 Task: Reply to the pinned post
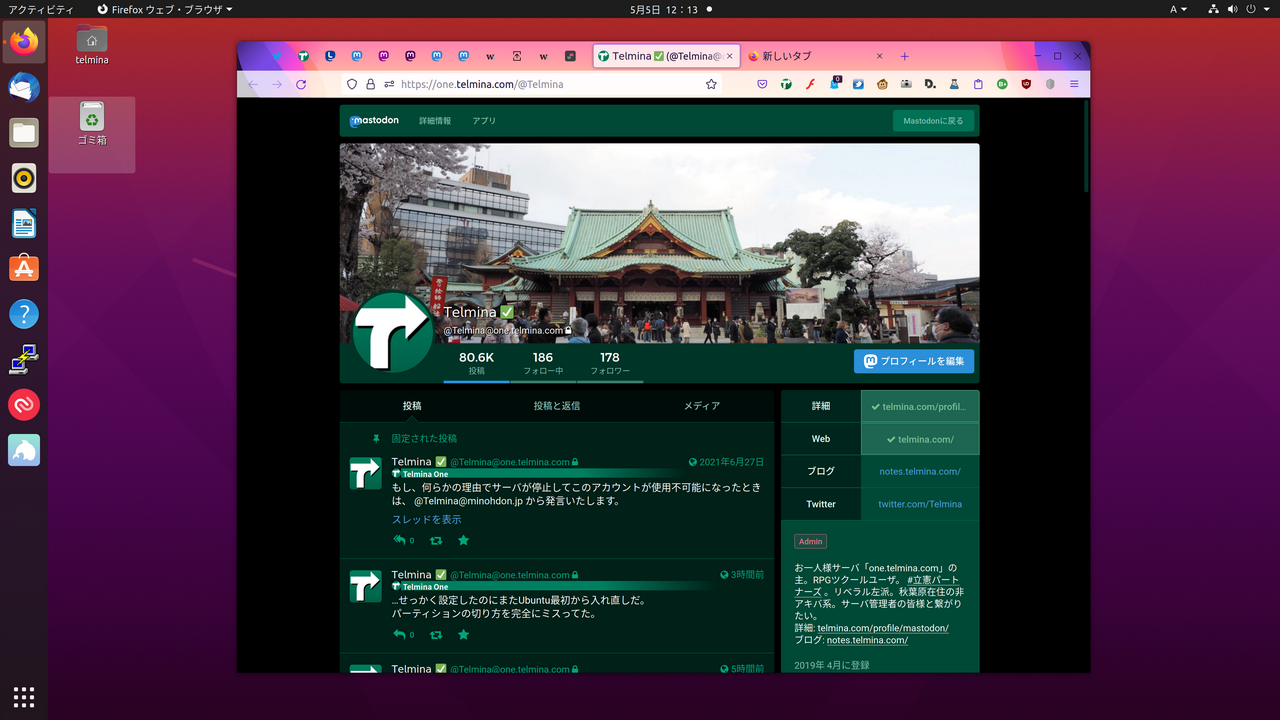click(399, 540)
